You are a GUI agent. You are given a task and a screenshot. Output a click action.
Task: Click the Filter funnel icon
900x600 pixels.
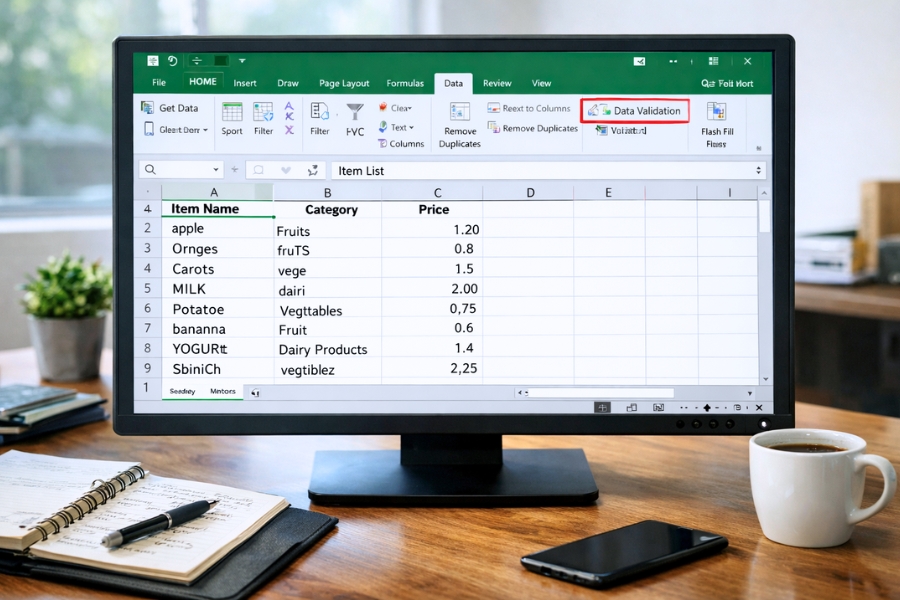[x=355, y=112]
